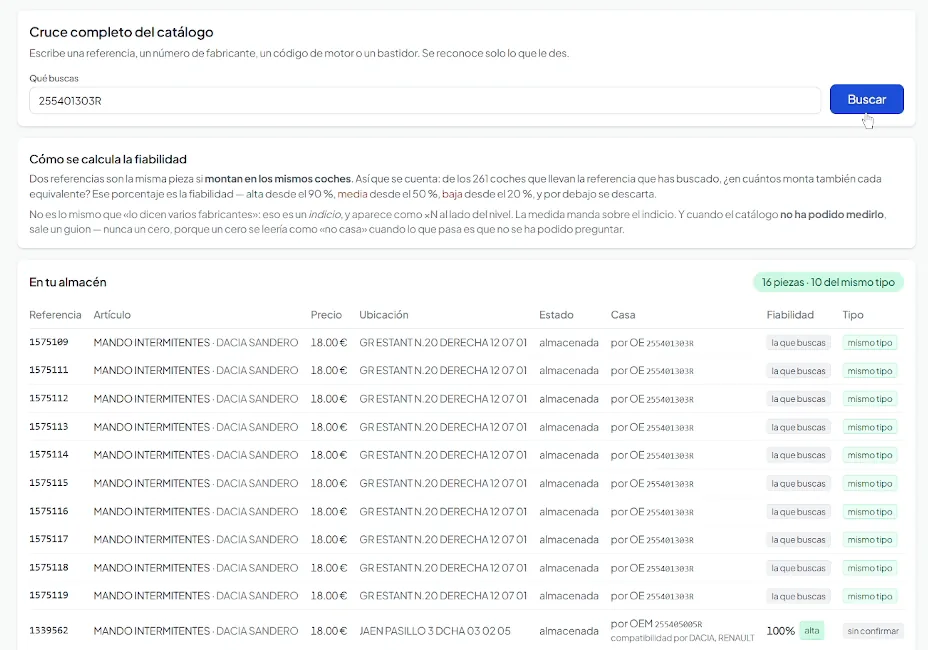Click the "la que buscas" tag in row 1575111

[x=798, y=371]
